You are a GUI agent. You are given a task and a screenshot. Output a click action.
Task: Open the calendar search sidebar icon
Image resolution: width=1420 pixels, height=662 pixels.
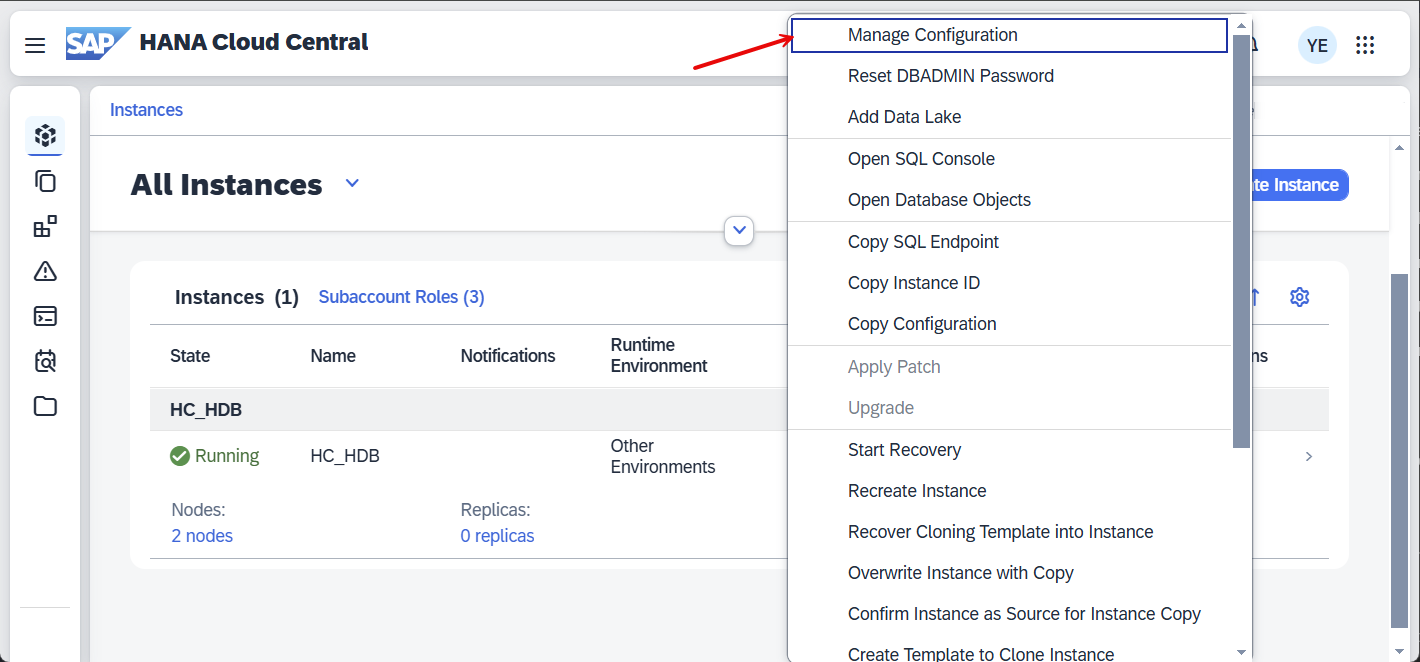[x=45, y=361]
